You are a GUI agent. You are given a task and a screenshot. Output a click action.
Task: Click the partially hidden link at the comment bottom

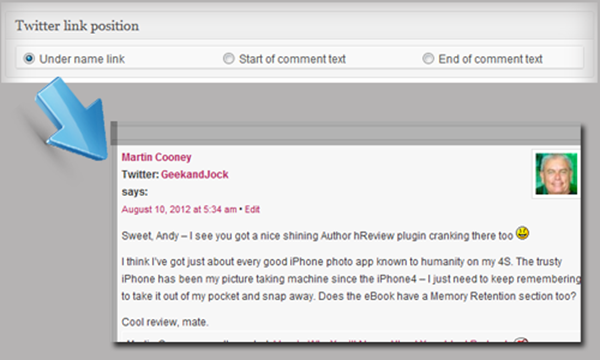[x=390, y=340]
